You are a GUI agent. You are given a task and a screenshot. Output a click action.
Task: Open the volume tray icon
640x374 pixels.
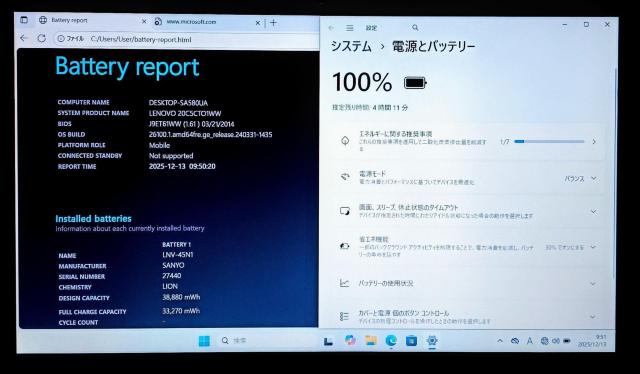[556, 341]
